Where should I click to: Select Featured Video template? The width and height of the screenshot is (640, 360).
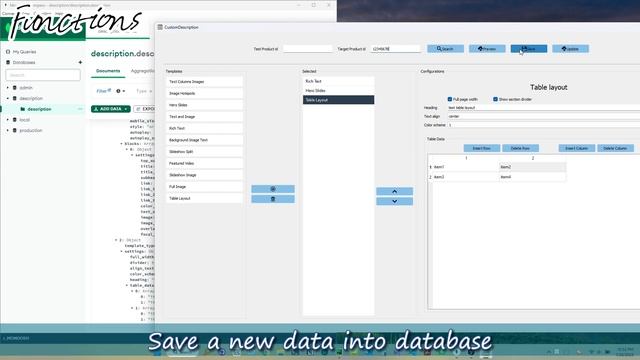click(204, 163)
